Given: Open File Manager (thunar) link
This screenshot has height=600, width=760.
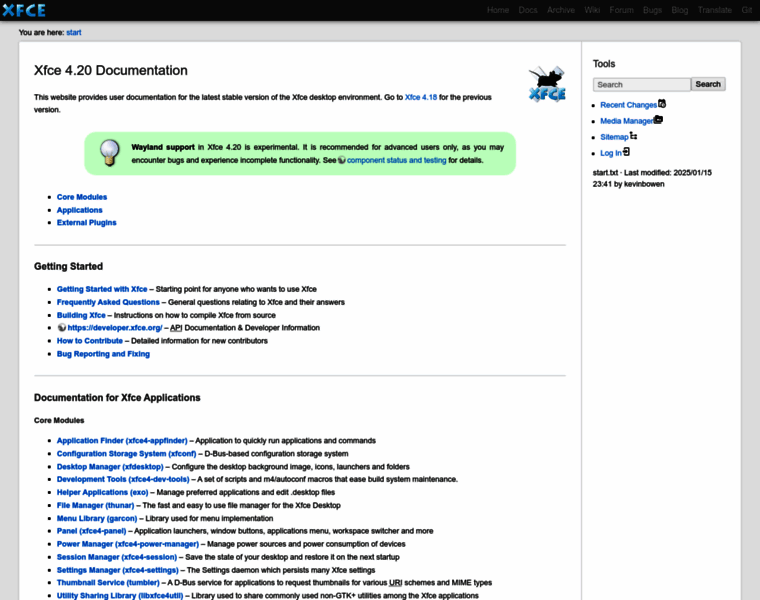Looking at the screenshot, I should pos(95,505).
